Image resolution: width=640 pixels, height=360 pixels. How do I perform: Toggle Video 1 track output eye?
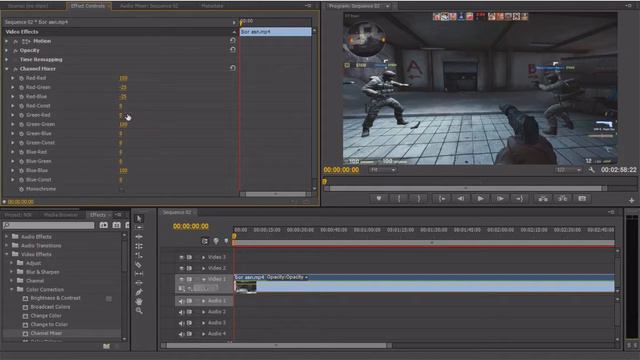(182, 279)
